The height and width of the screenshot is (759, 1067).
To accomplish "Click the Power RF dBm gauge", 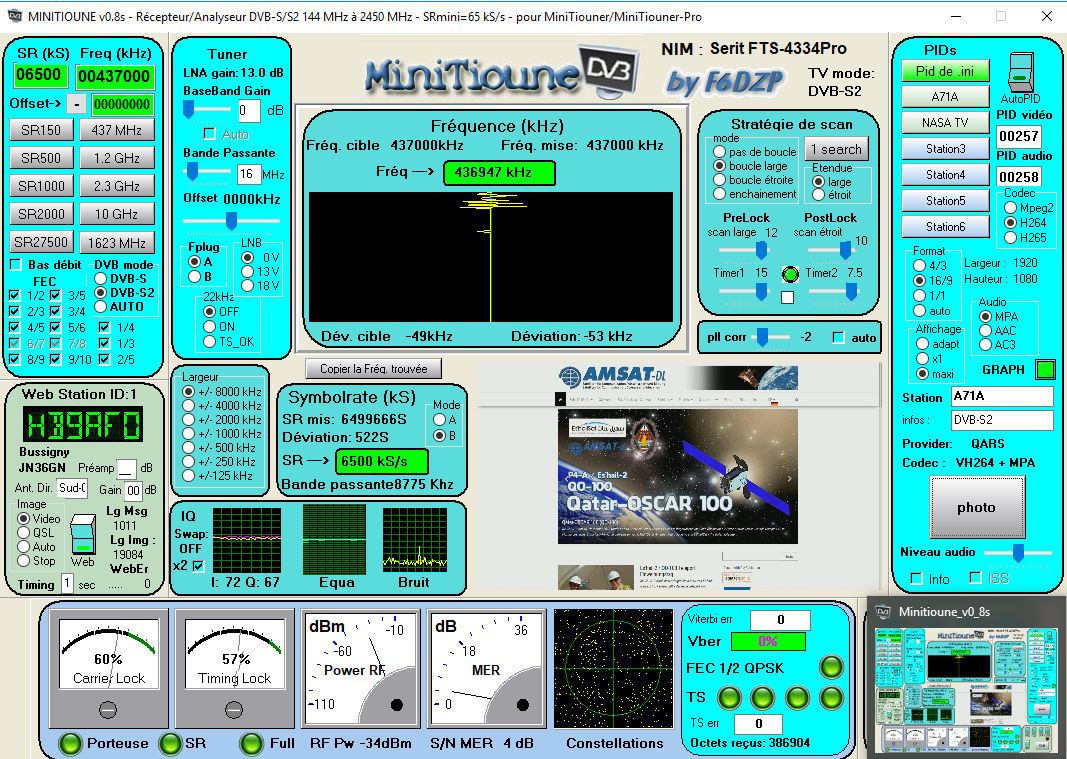I will [x=361, y=669].
